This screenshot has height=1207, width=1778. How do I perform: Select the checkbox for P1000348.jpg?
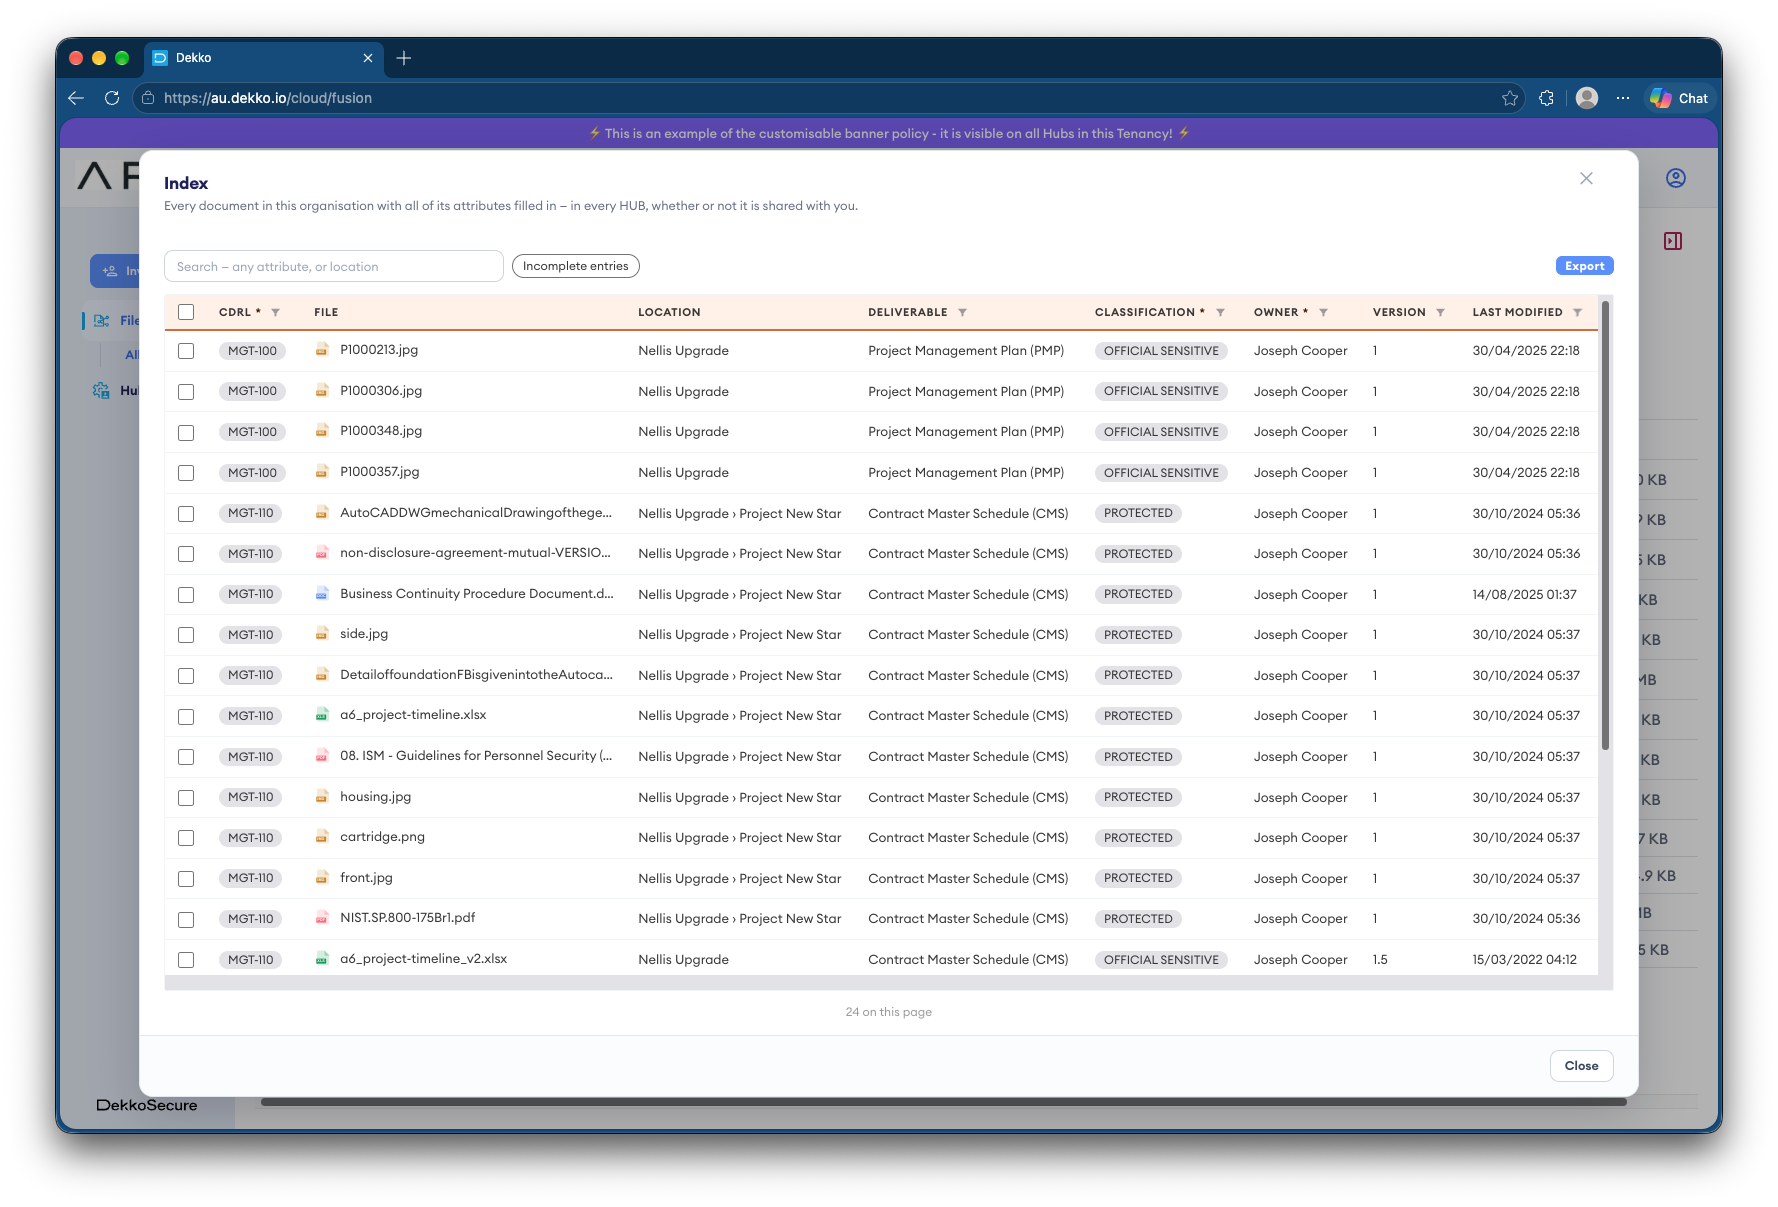pos(186,433)
